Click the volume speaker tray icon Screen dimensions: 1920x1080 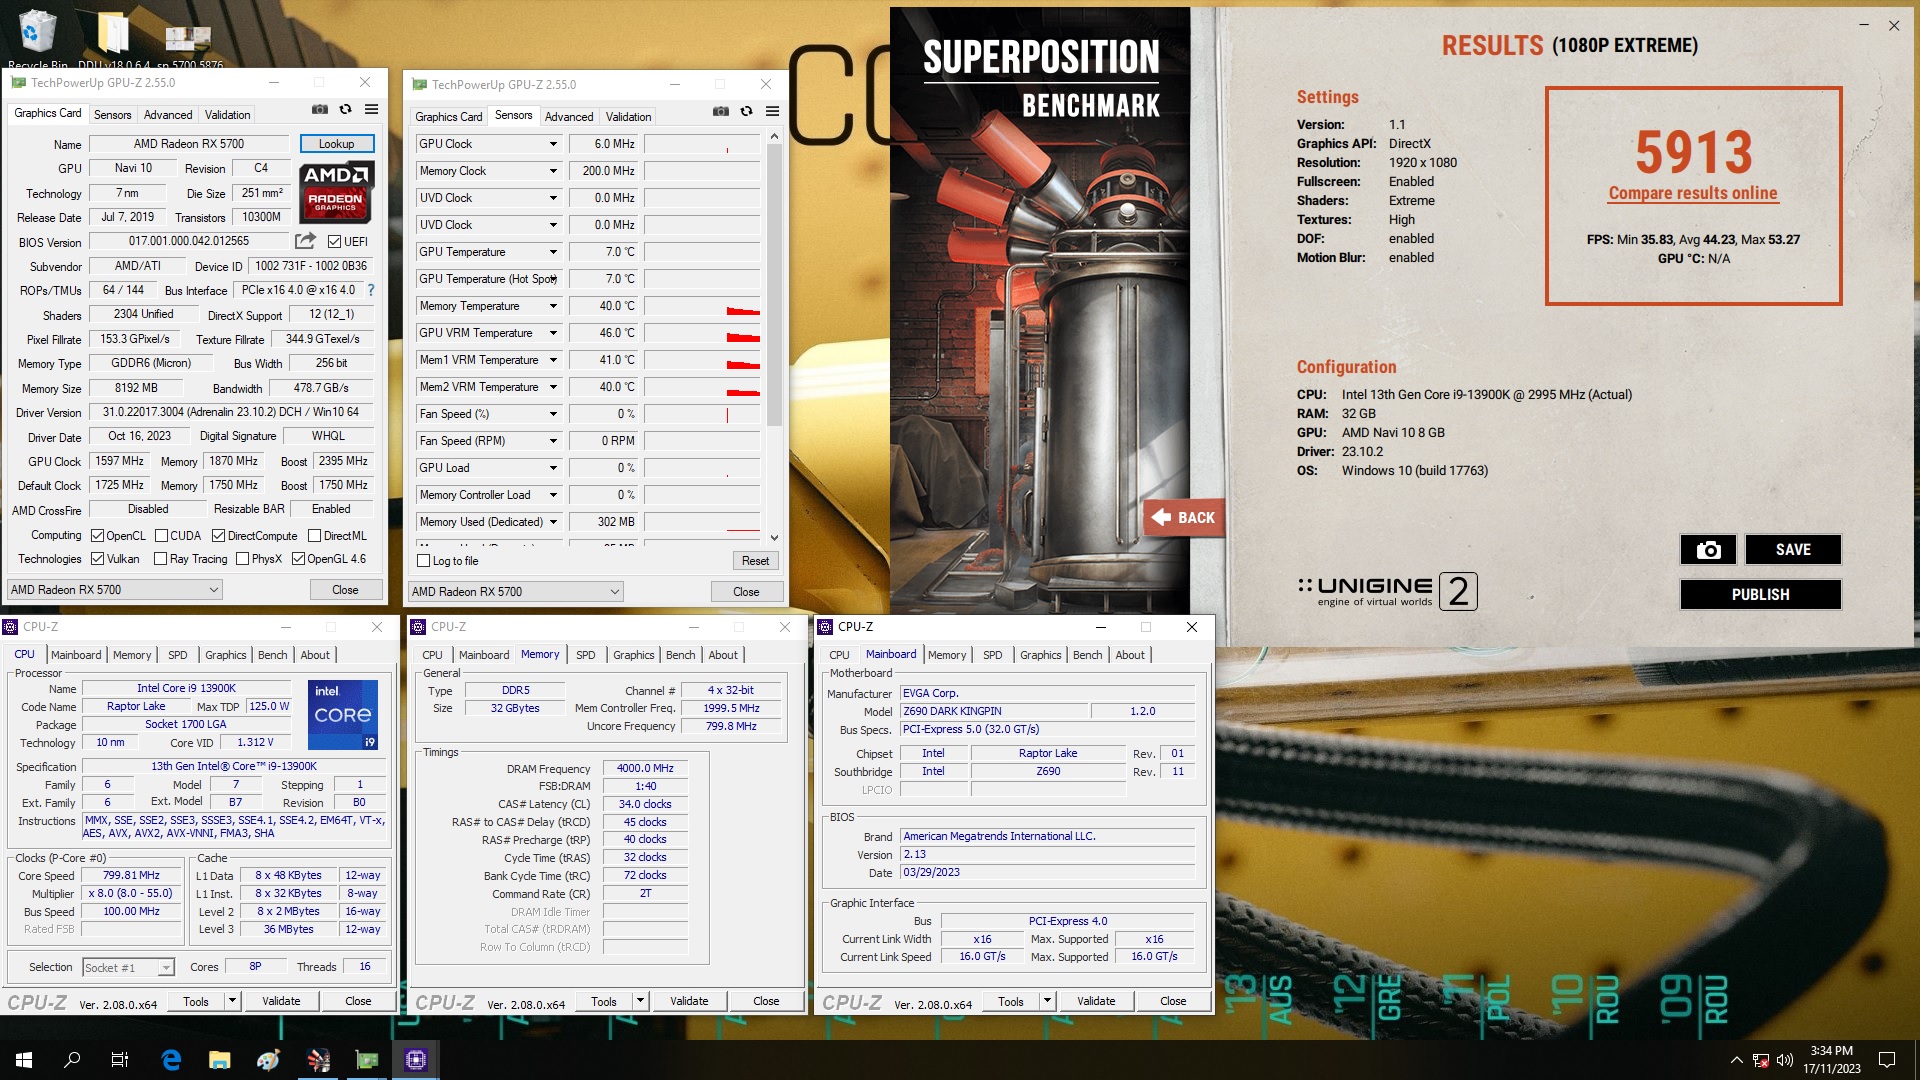1785,1060
